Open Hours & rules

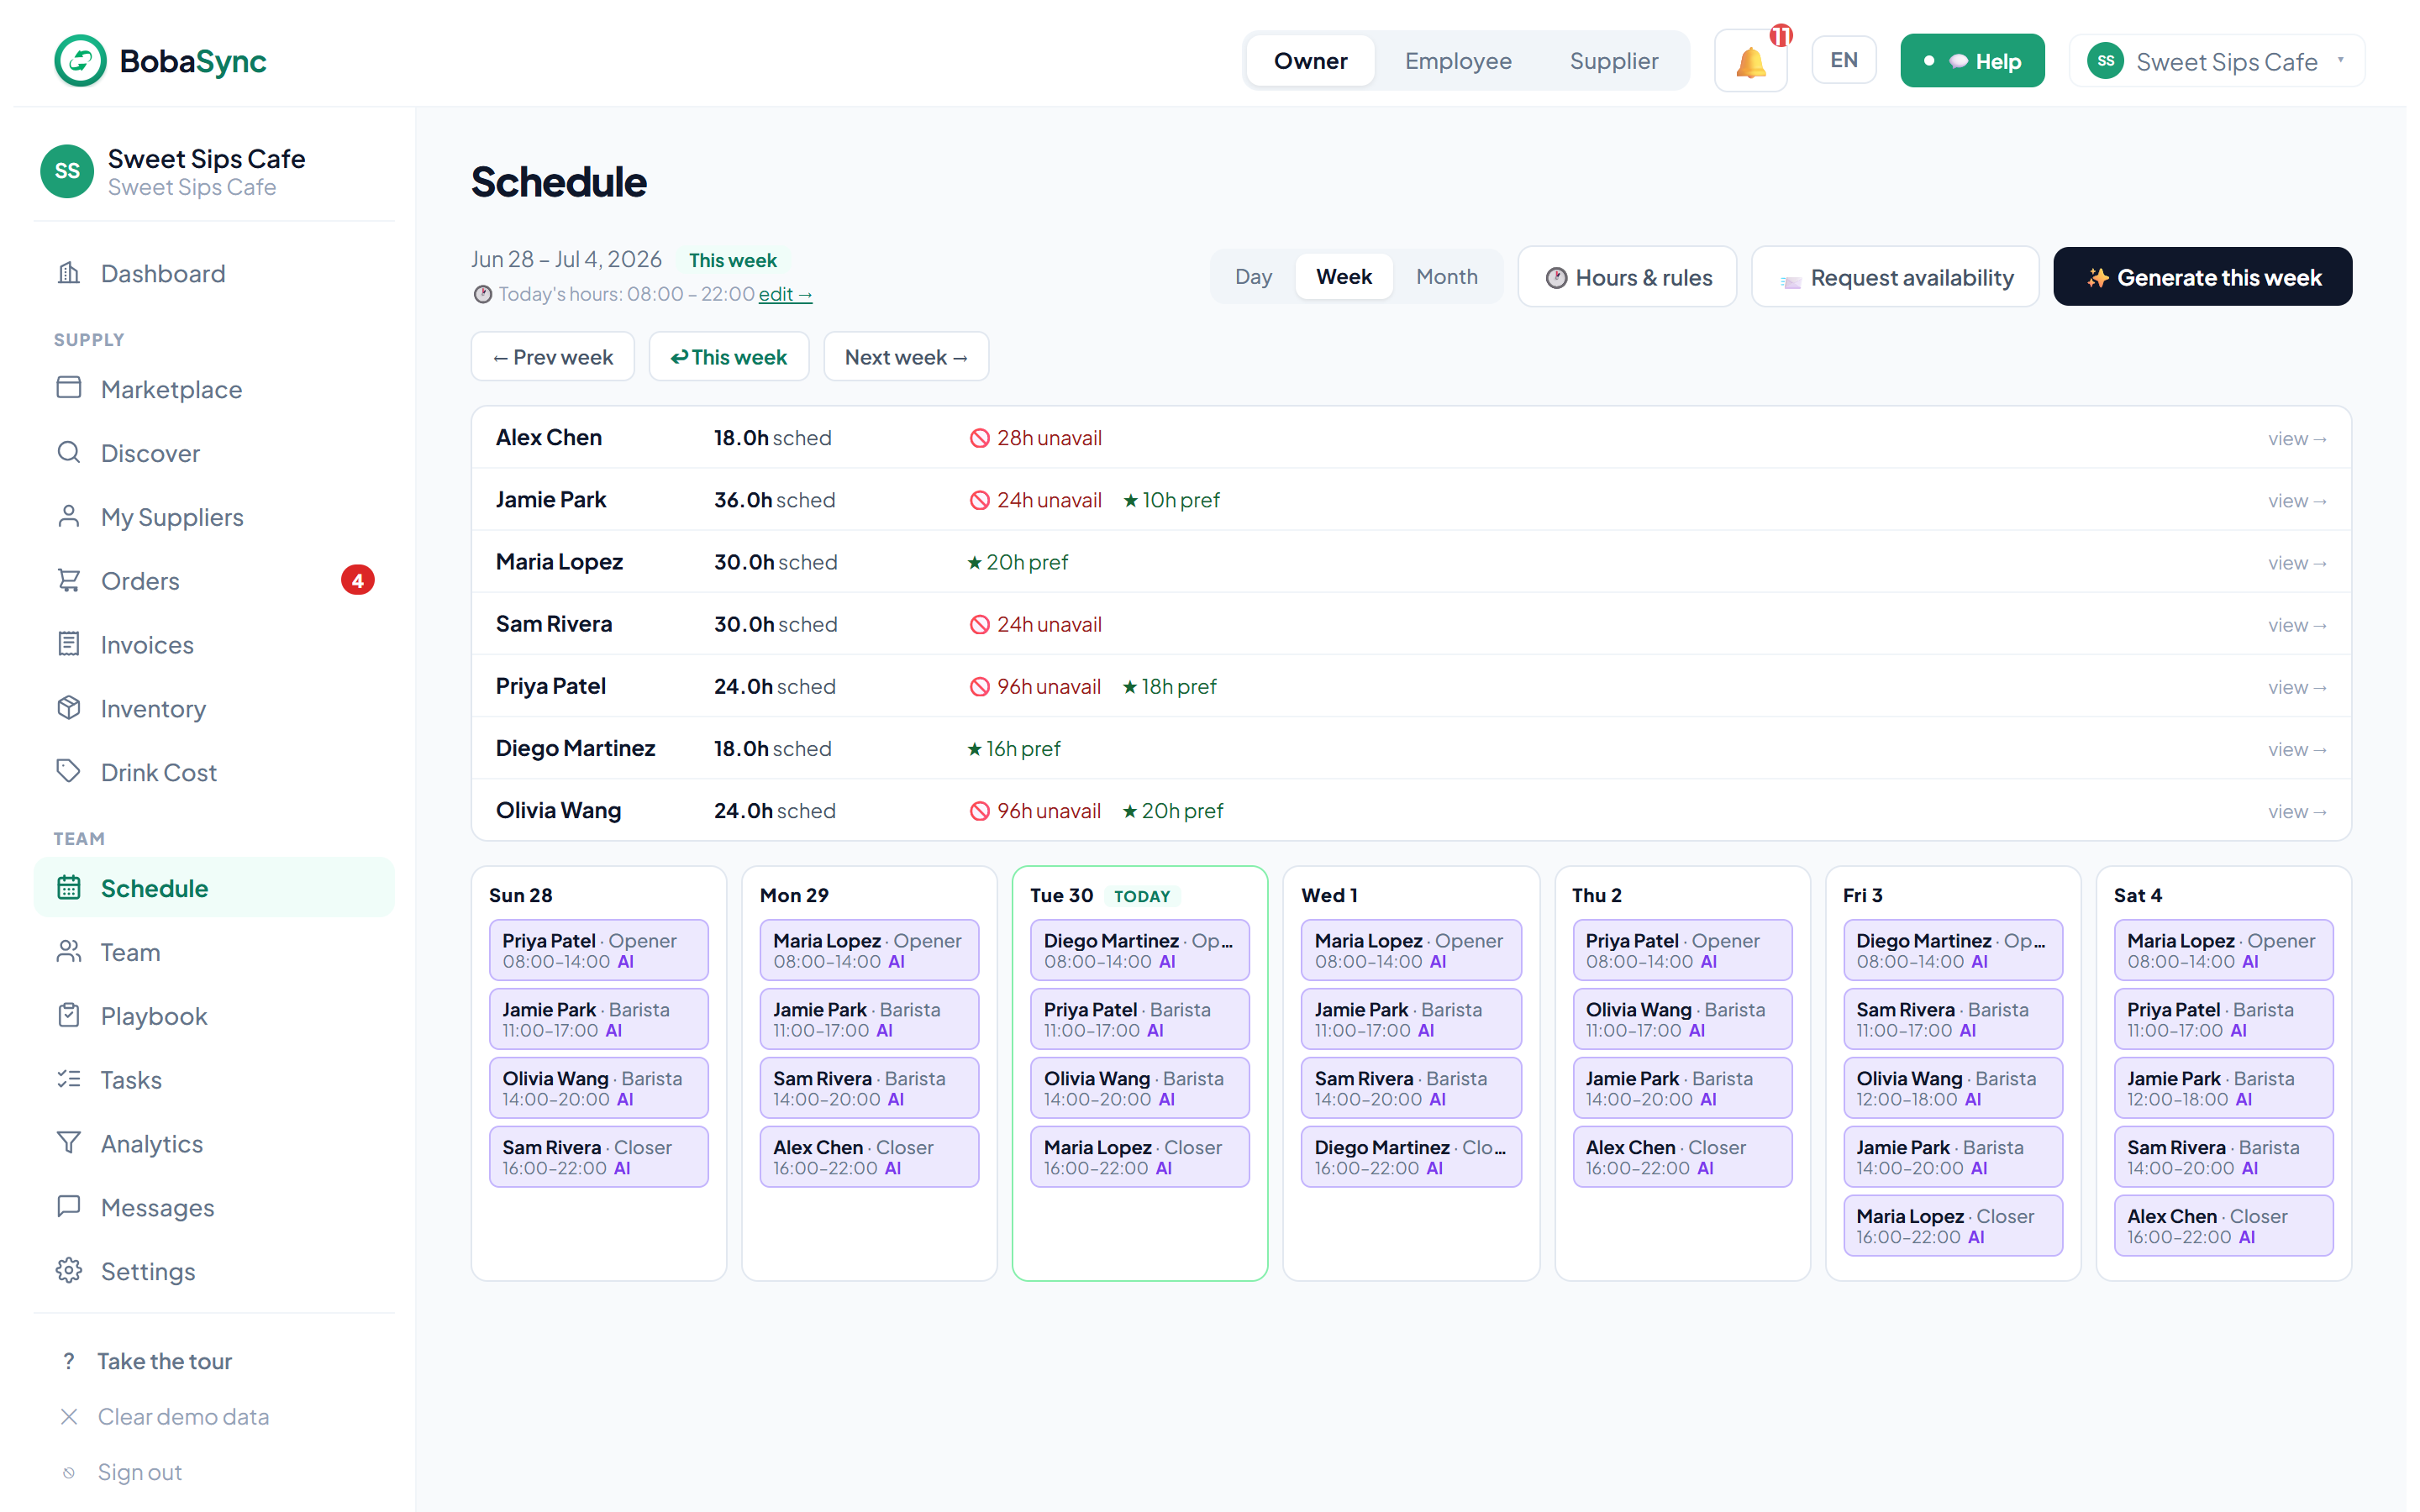click(x=1627, y=277)
